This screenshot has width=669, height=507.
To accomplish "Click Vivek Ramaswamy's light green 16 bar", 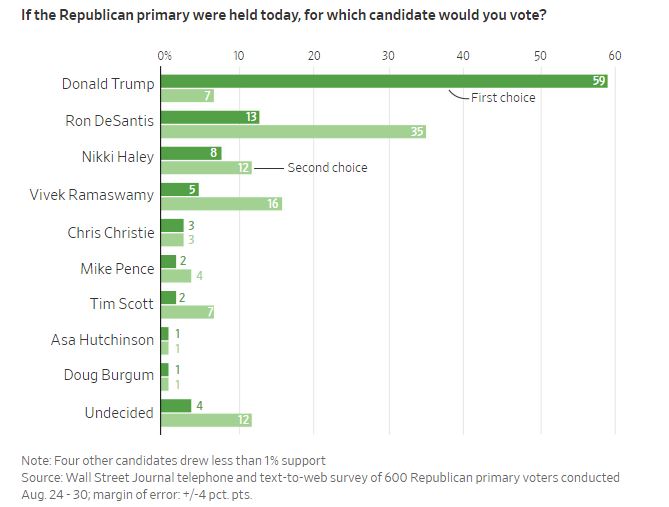I will (x=221, y=204).
